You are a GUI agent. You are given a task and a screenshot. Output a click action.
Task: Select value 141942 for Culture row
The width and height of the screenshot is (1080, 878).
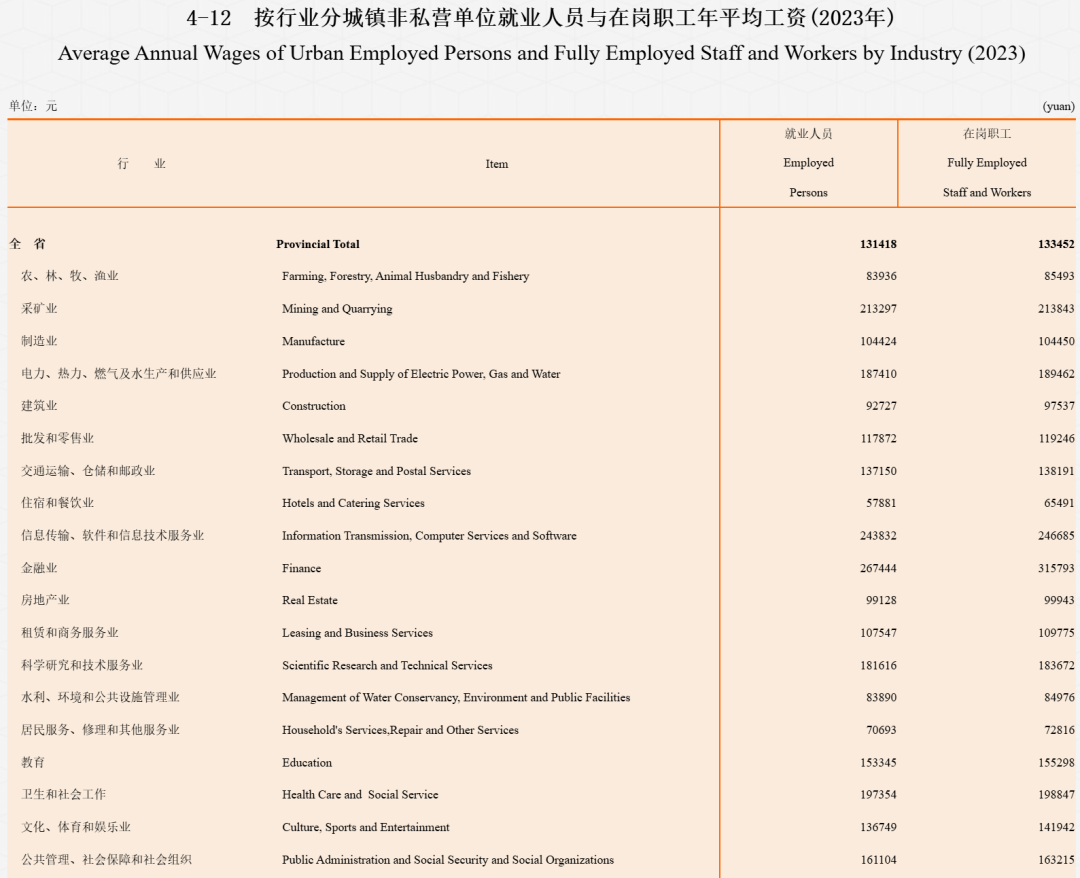click(x=1056, y=827)
